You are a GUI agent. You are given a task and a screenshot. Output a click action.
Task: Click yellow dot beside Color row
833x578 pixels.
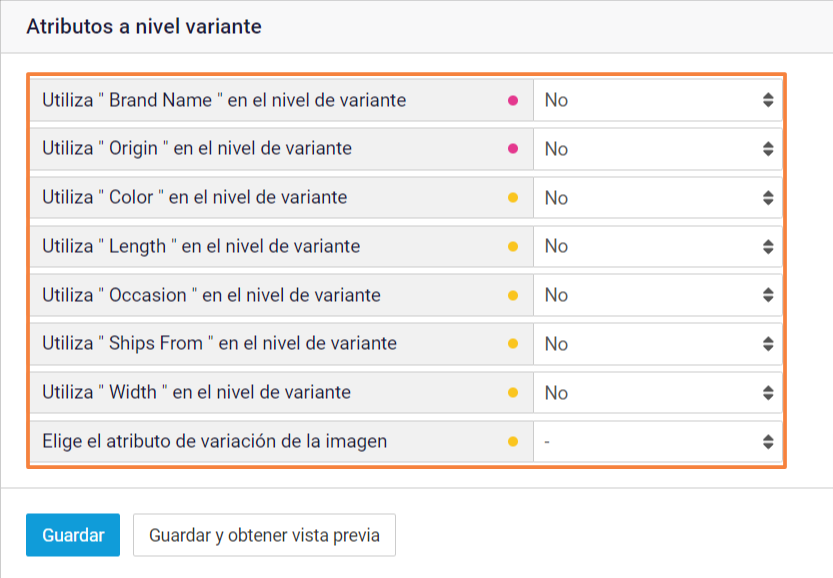coord(513,198)
